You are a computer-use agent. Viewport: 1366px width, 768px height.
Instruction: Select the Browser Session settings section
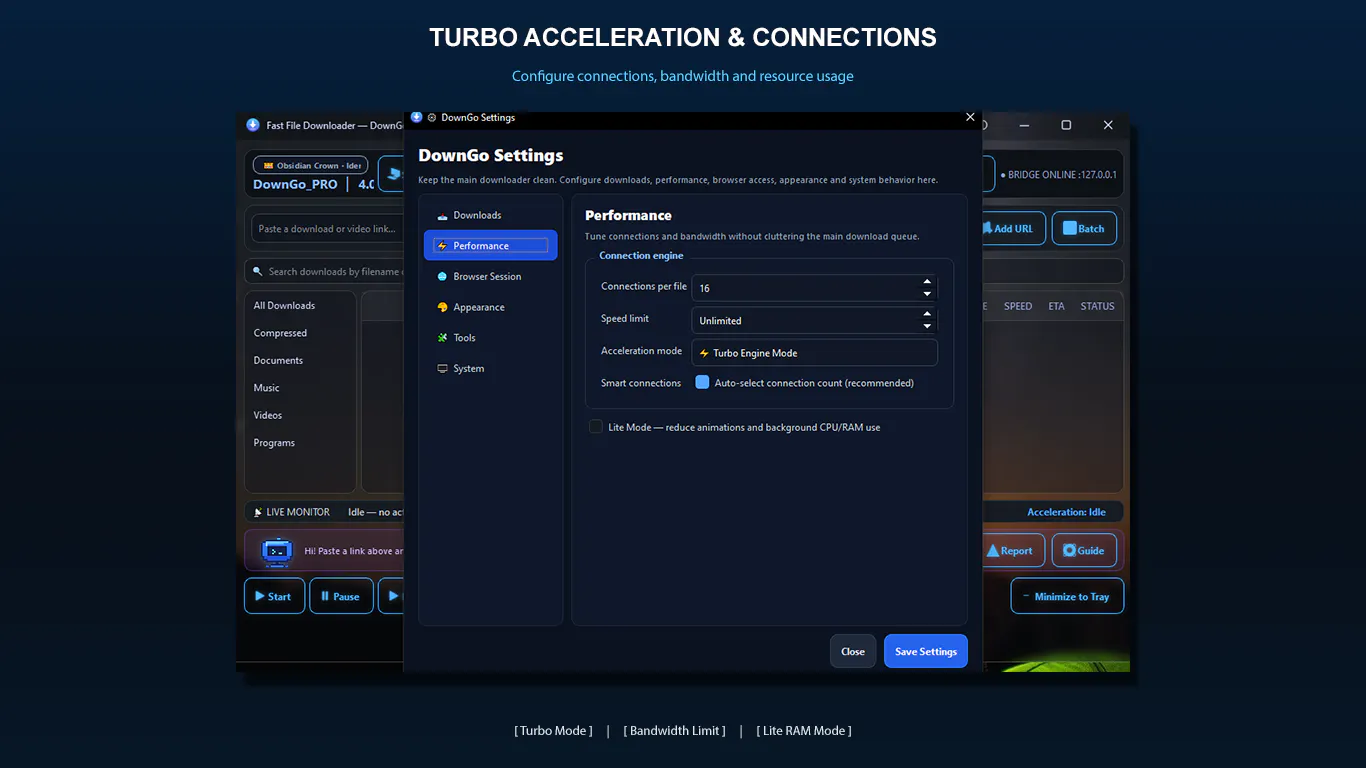click(x=490, y=276)
